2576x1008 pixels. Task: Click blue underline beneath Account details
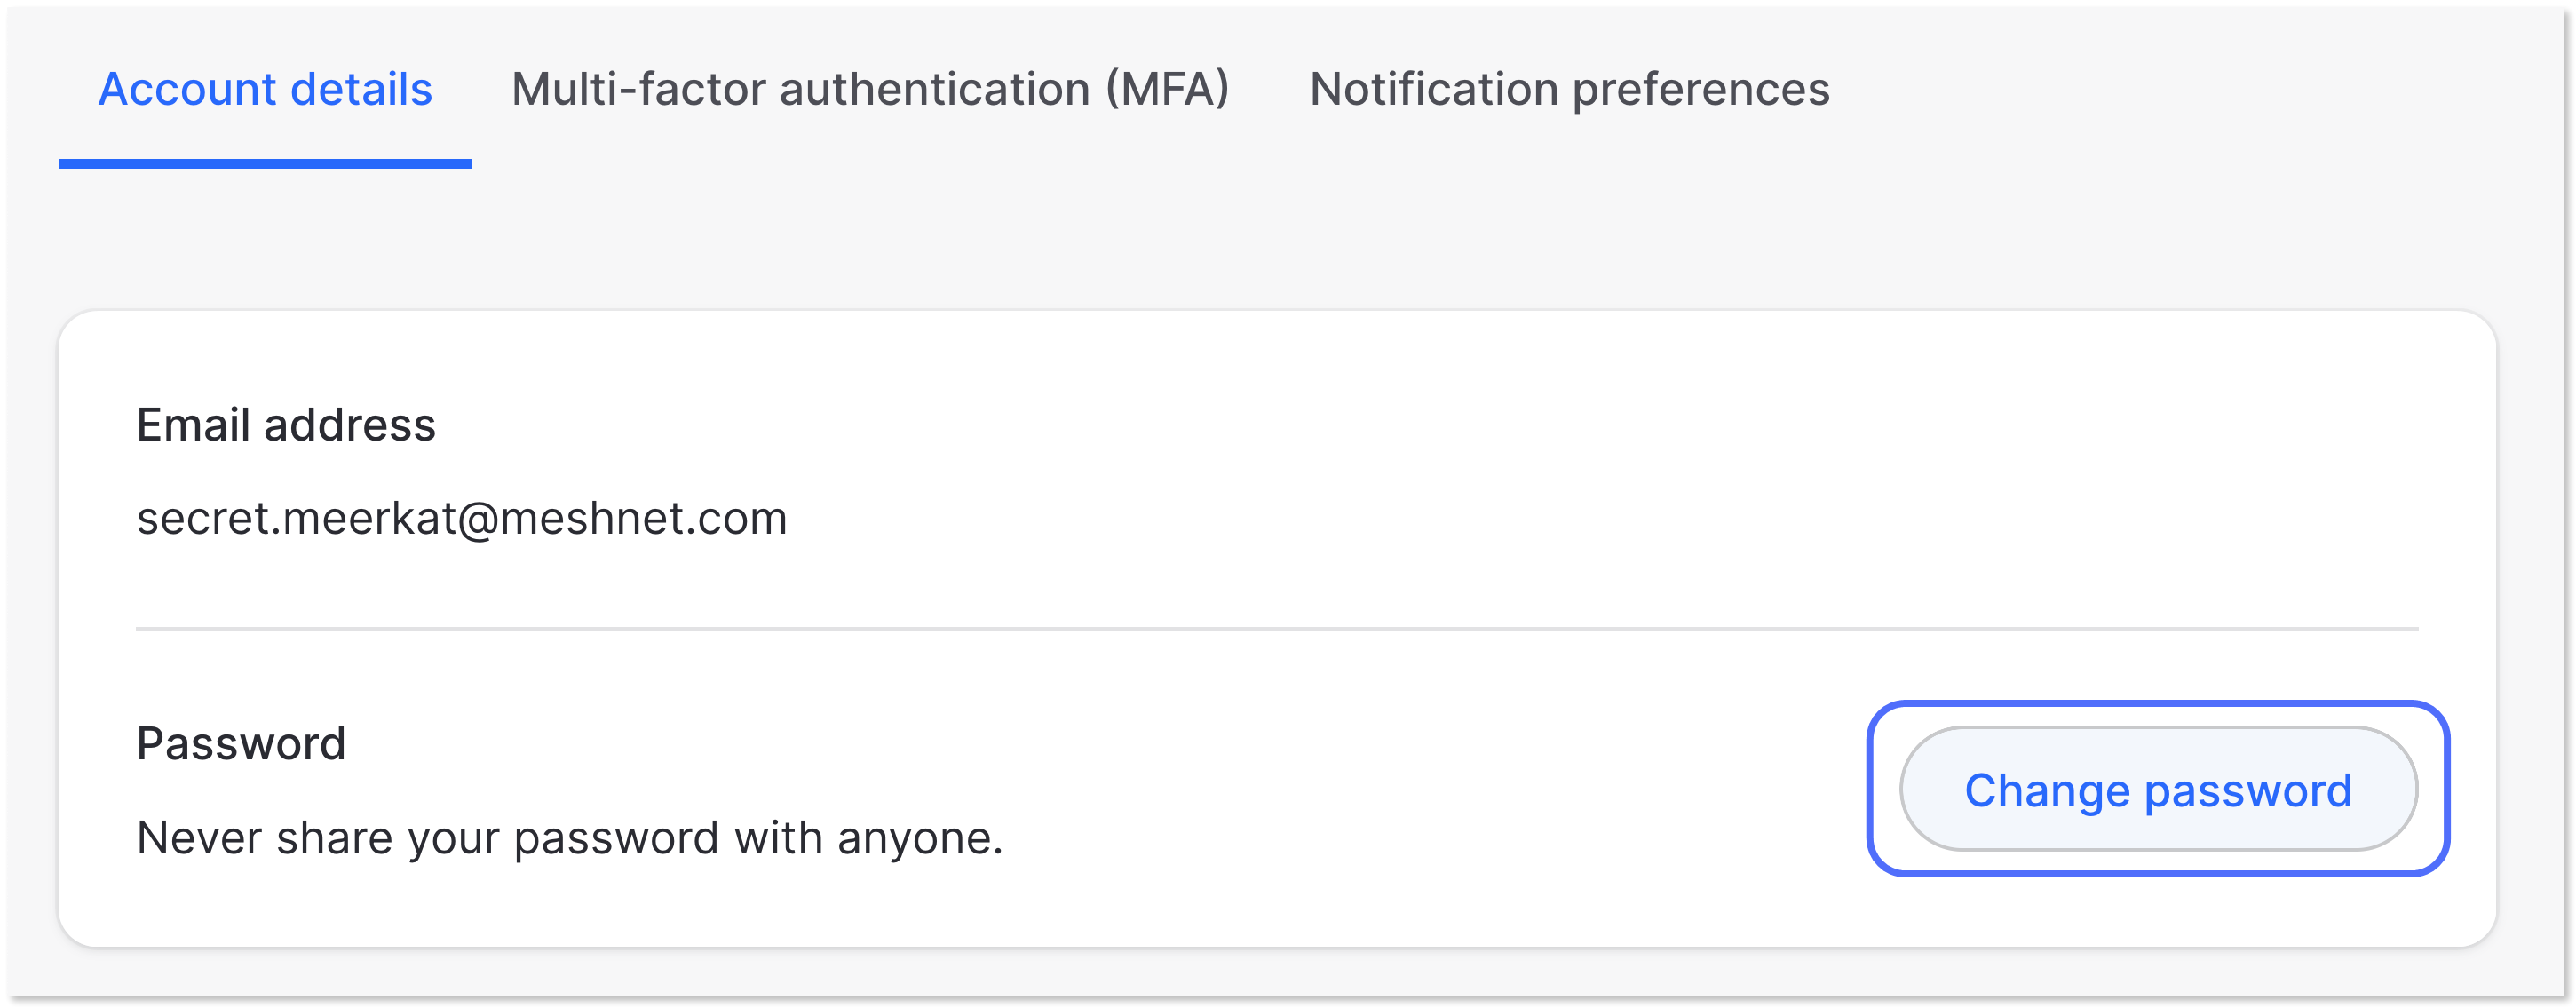tap(265, 164)
